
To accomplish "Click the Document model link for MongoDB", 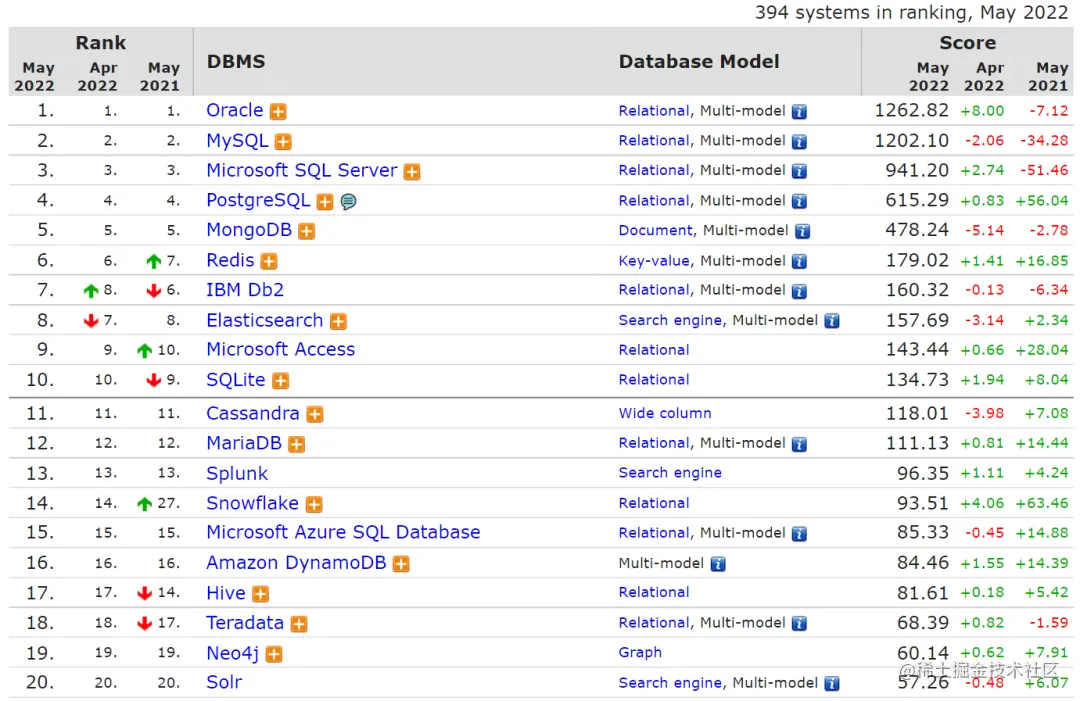I will (655, 231).
